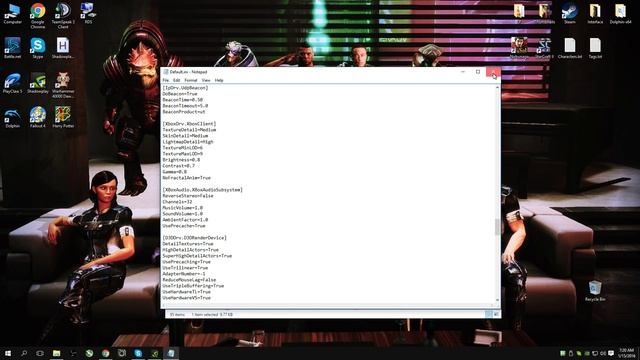Click the MusicVolume=1.0 line
Image resolution: width=640 pixels, height=360 pixels.
pos(182,208)
